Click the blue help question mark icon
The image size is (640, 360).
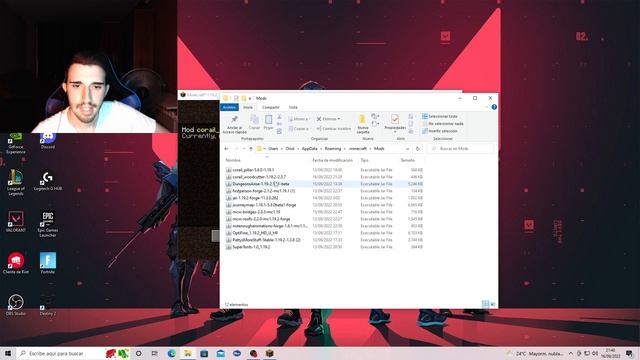pyautogui.click(x=494, y=107)
